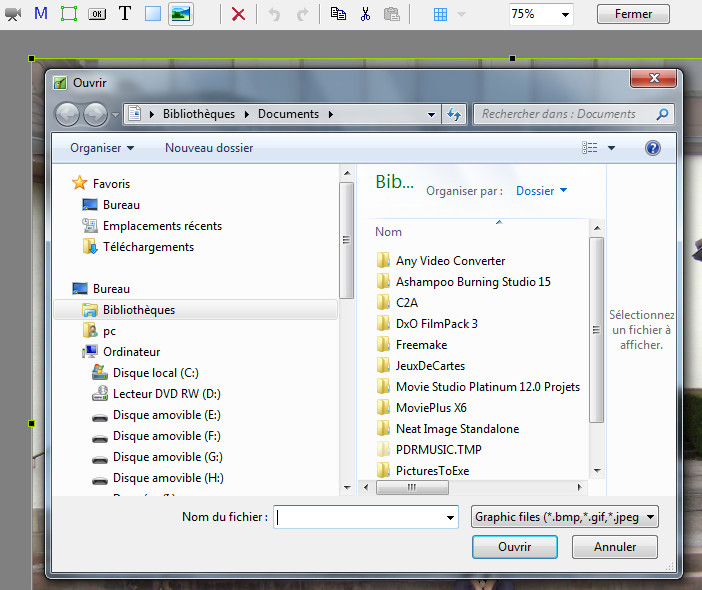Viewport: 702px width, 590px height.
Task: Select the green frame tool icon
Action: [68, 14]
